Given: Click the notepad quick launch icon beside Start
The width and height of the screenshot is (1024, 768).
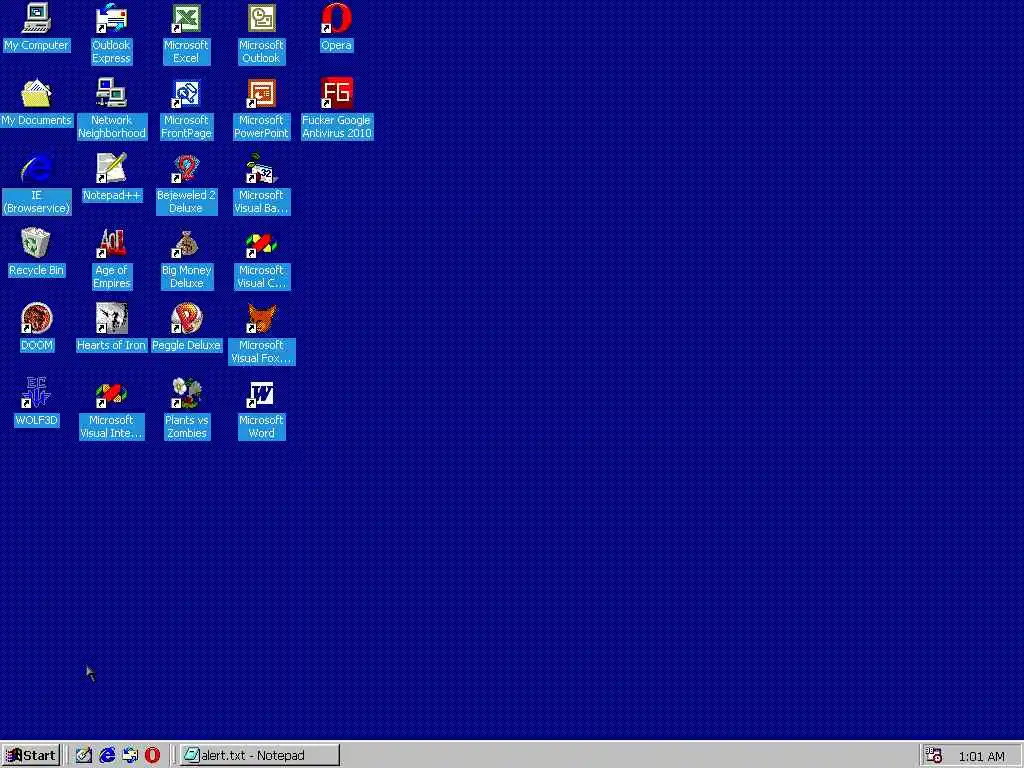Looking at the screenshot, I should (x=84, y=755).
